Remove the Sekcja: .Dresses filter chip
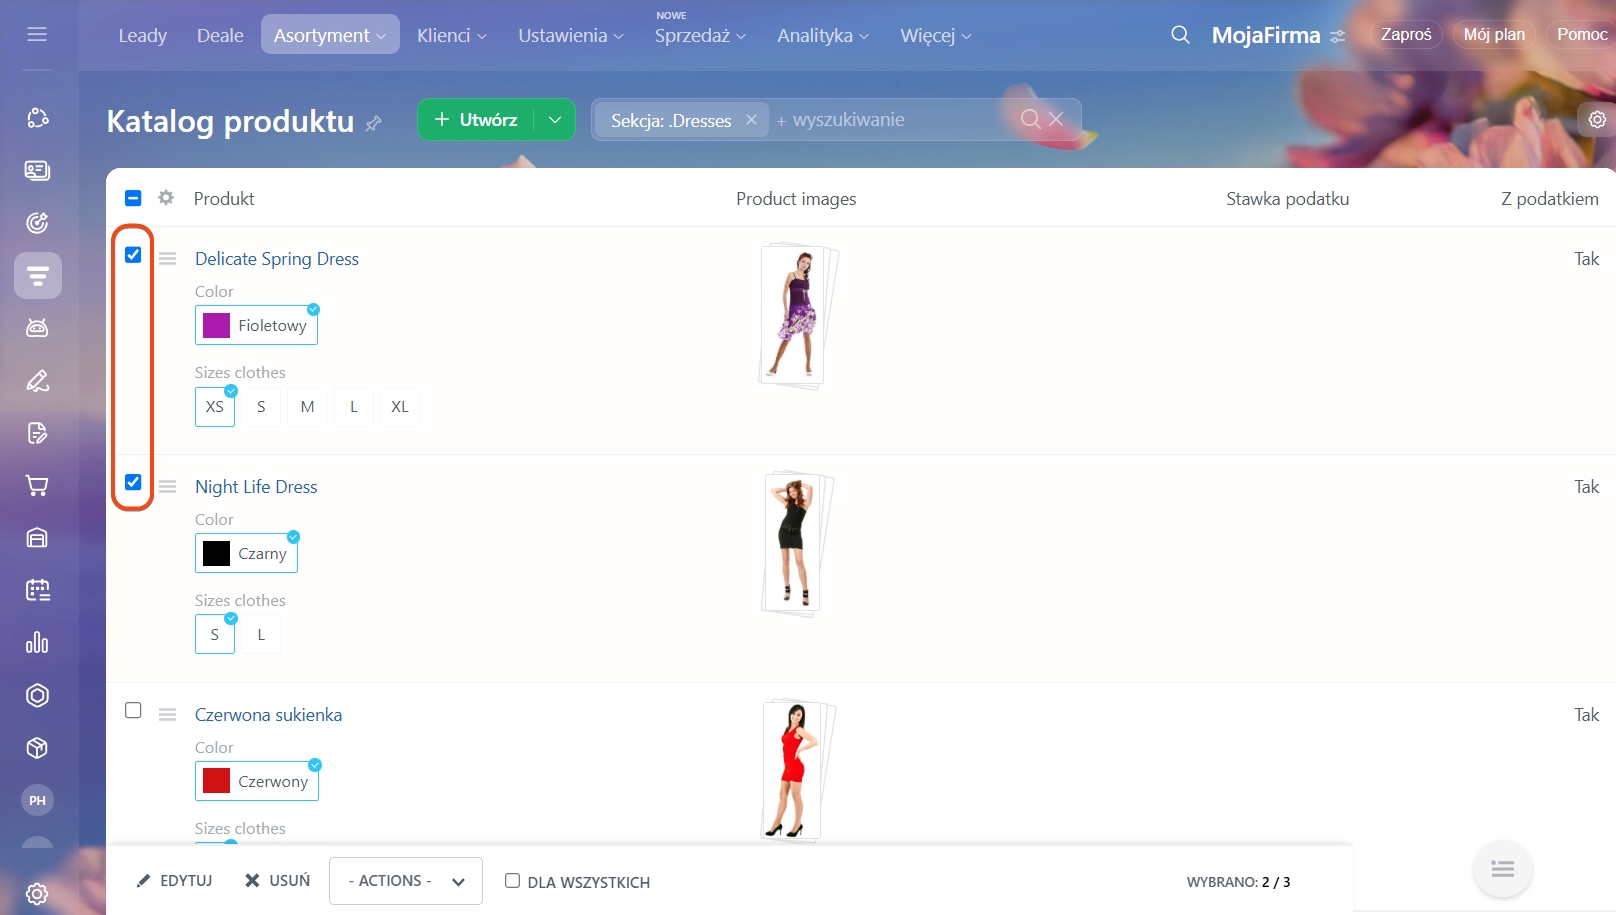Screen dimensions: 1616x915 tap(751, 119)
